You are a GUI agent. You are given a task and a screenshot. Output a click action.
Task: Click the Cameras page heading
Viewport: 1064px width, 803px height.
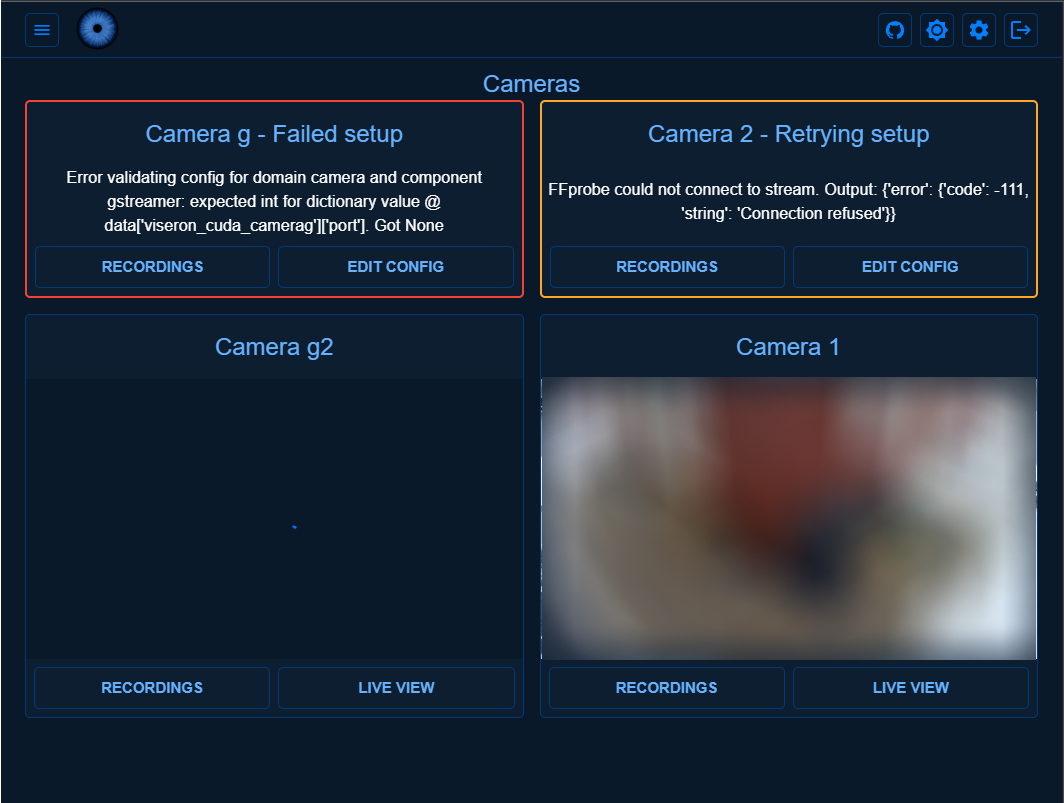(531, 84)
